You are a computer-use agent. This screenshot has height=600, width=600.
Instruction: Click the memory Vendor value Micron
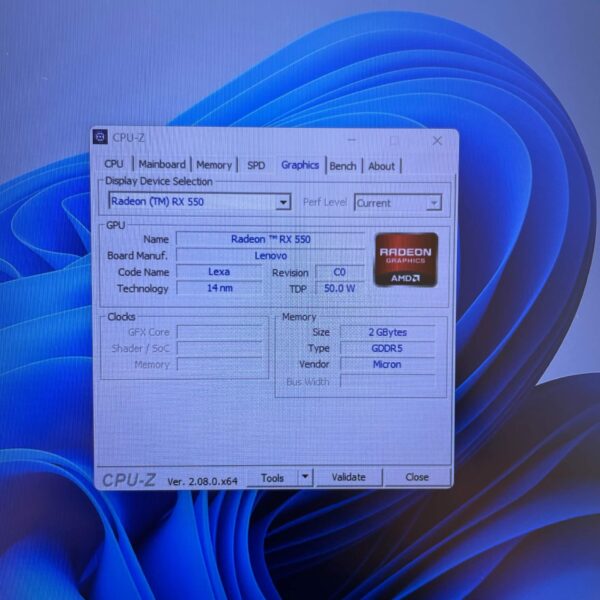coord(388,364)
